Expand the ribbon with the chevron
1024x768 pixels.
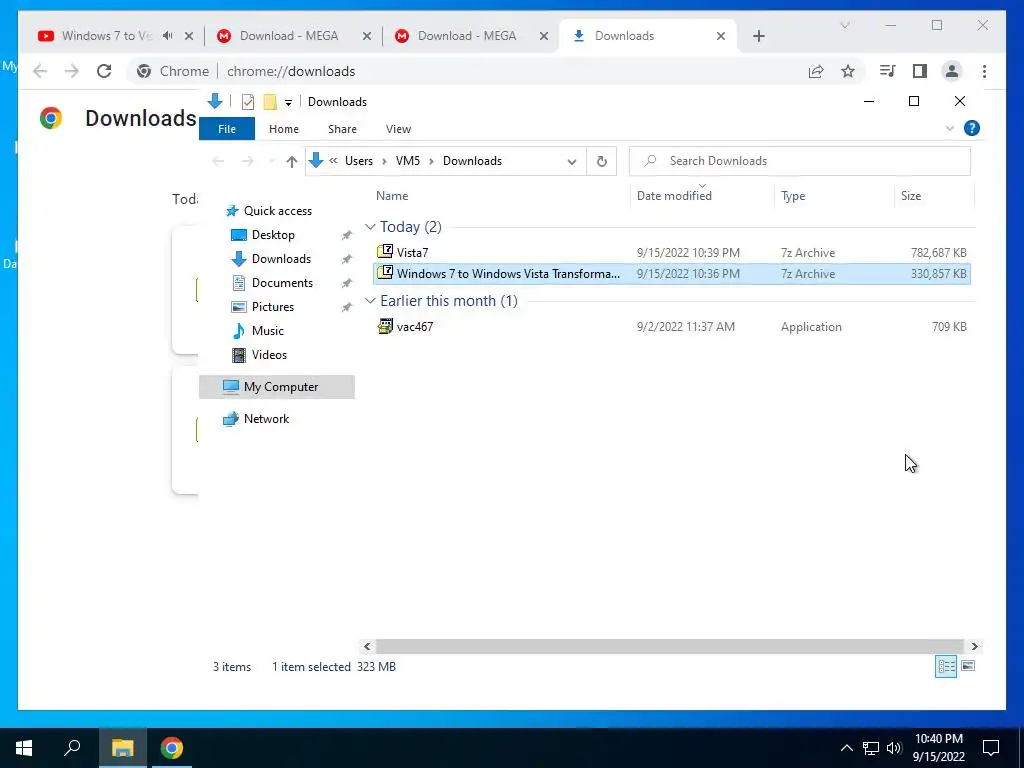tap(950, 128)
